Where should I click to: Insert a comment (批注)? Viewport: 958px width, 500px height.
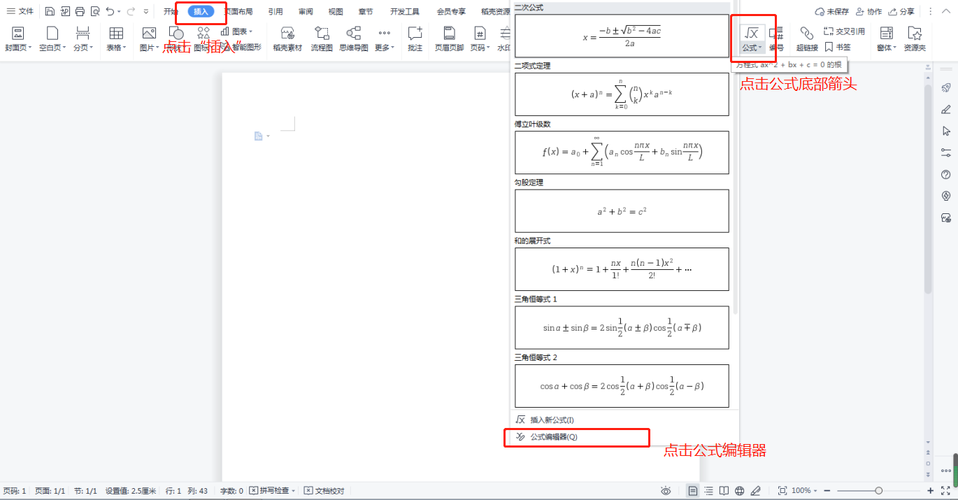(x=415, y=39)
